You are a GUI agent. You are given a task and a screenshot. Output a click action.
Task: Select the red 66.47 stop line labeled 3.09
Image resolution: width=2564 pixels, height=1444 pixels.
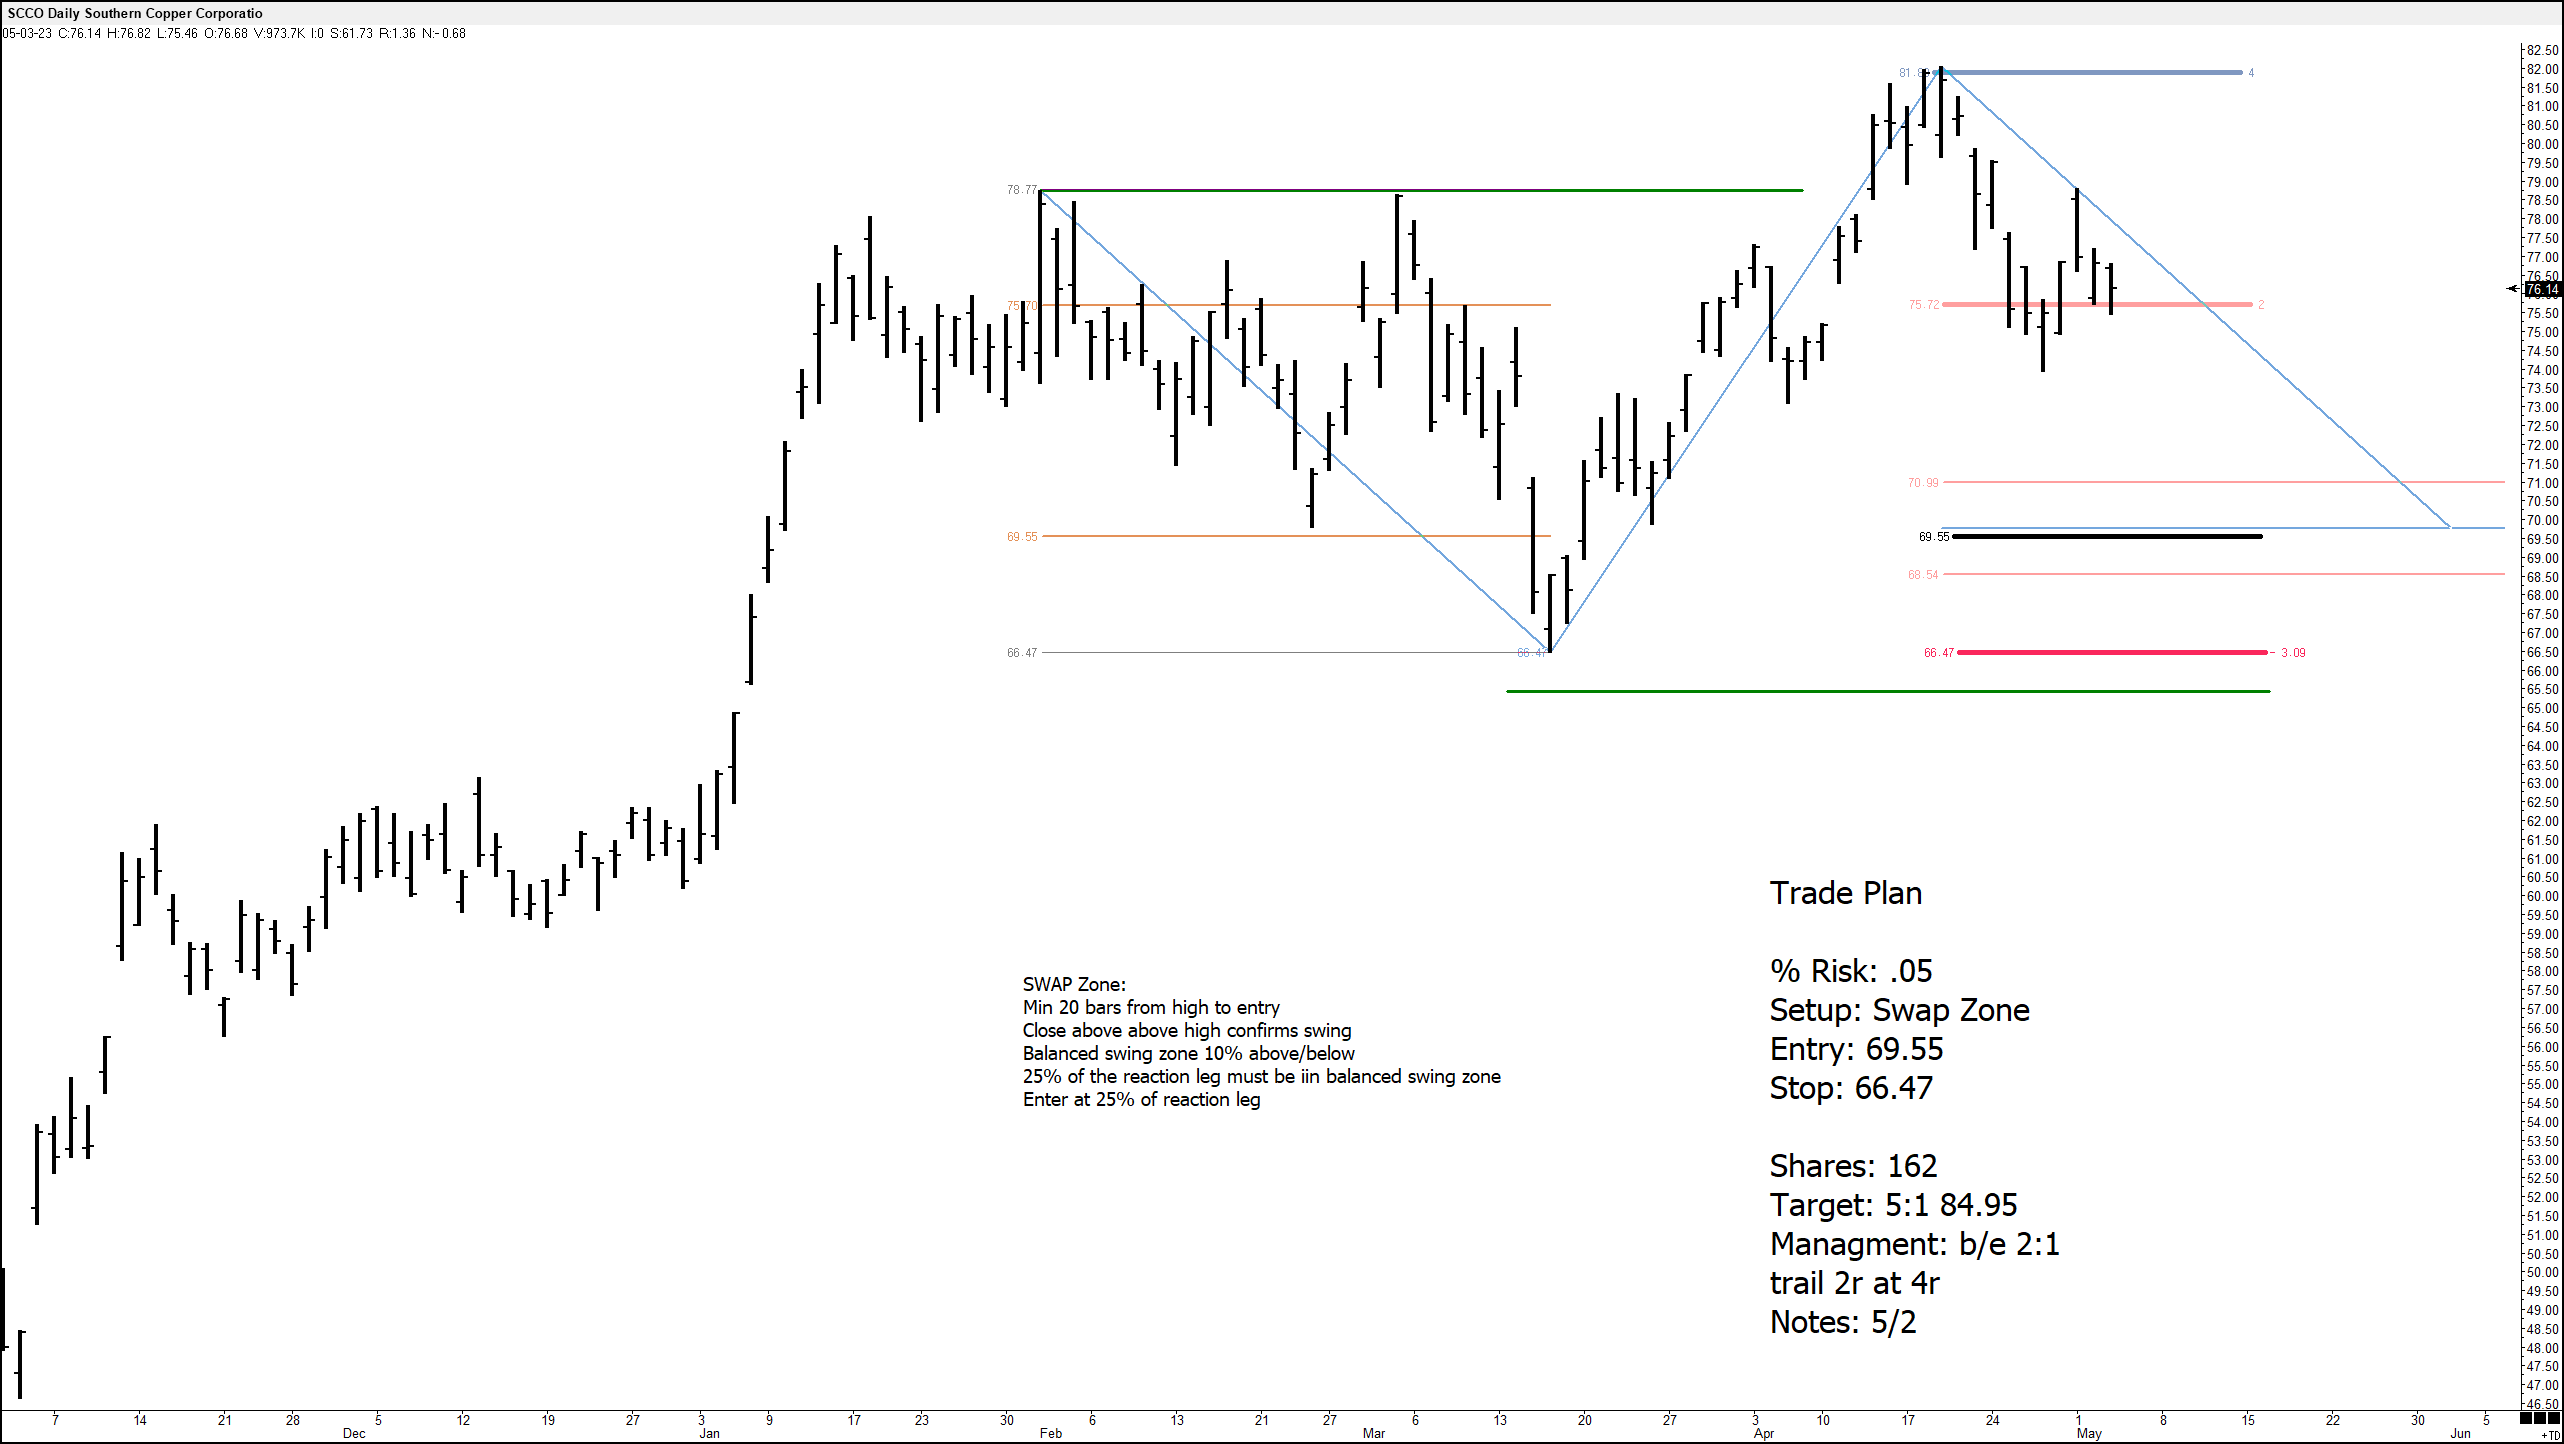click(x=2110, y=652)
